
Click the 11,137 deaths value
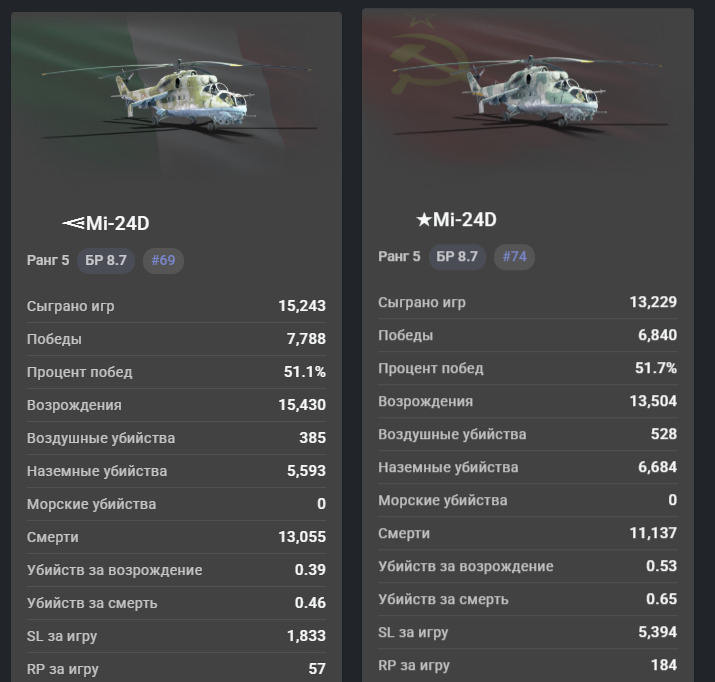[x=653, y=533]
